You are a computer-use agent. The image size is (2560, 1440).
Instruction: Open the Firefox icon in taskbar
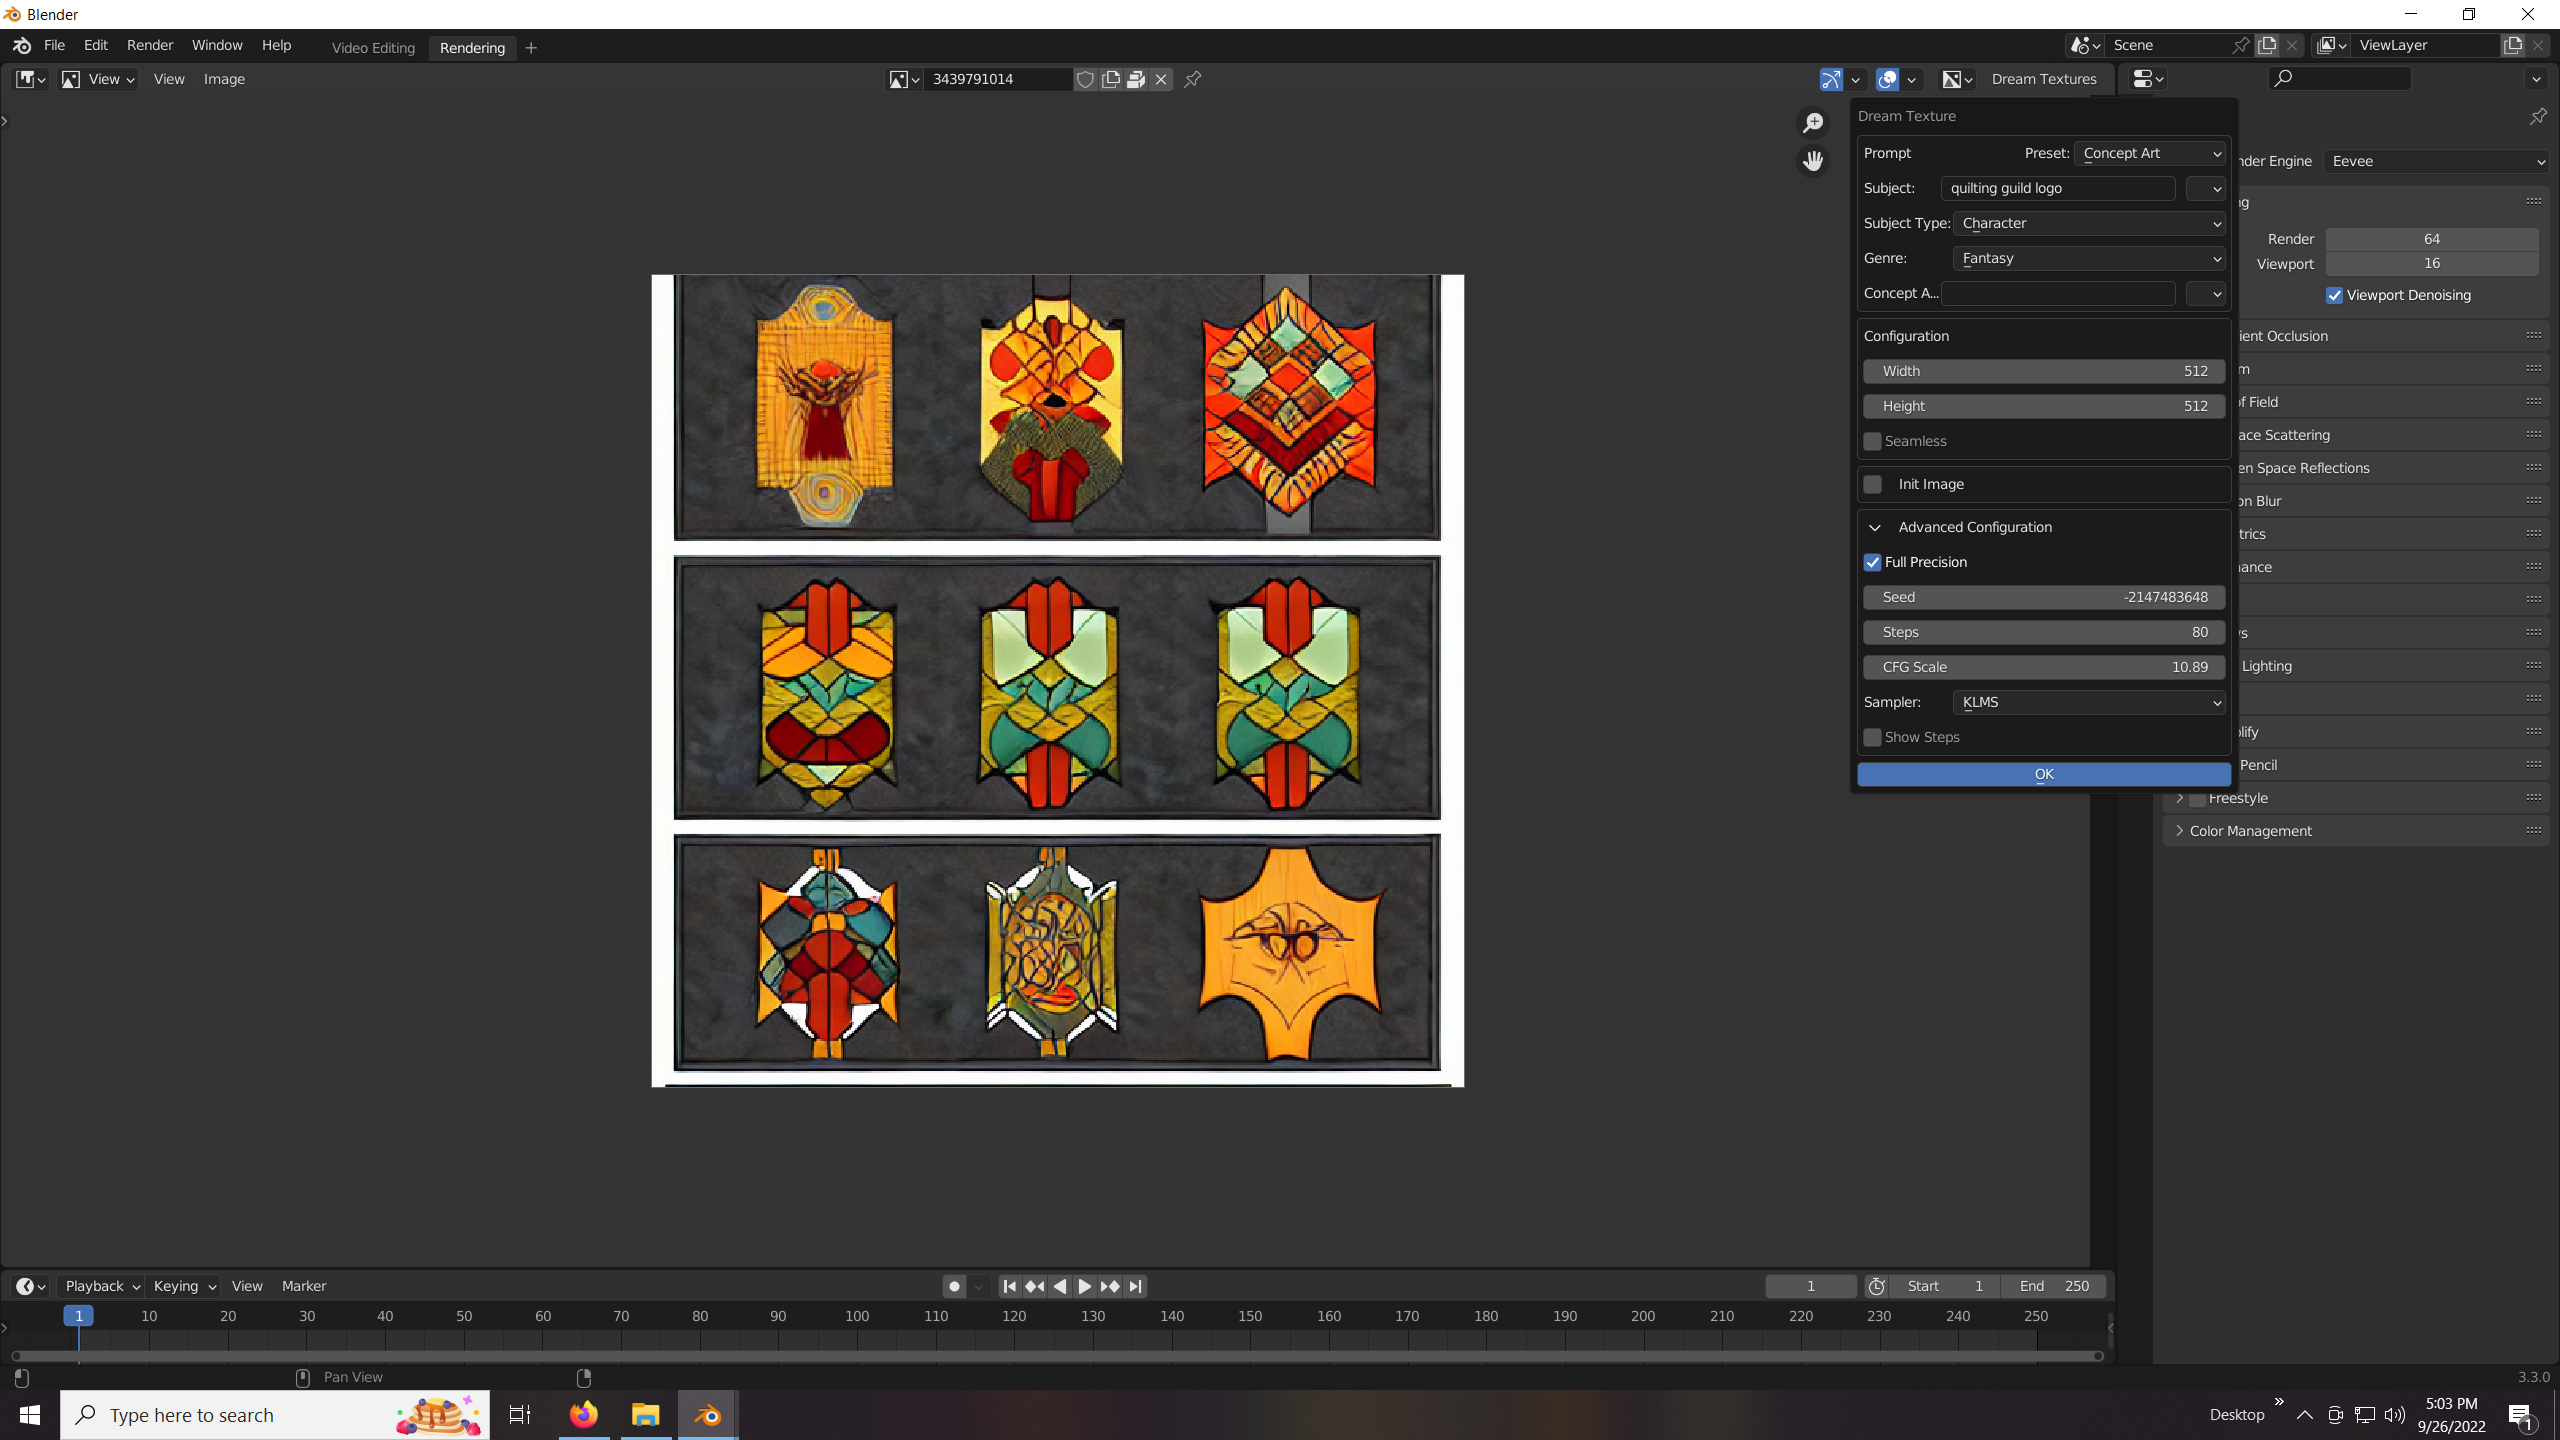583,1414
